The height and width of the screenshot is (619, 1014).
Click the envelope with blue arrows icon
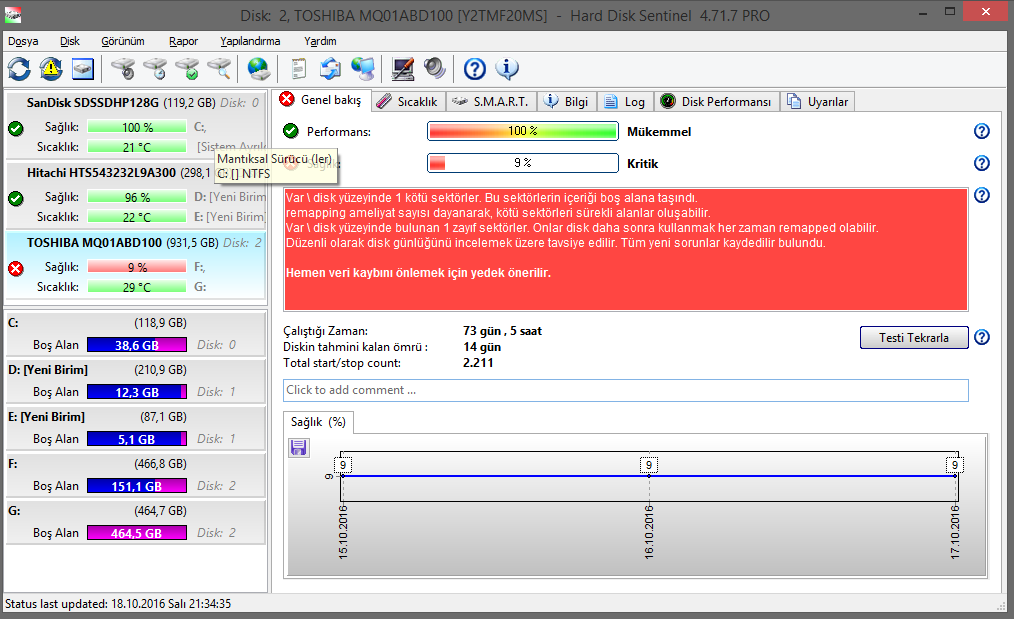[330, 69]
